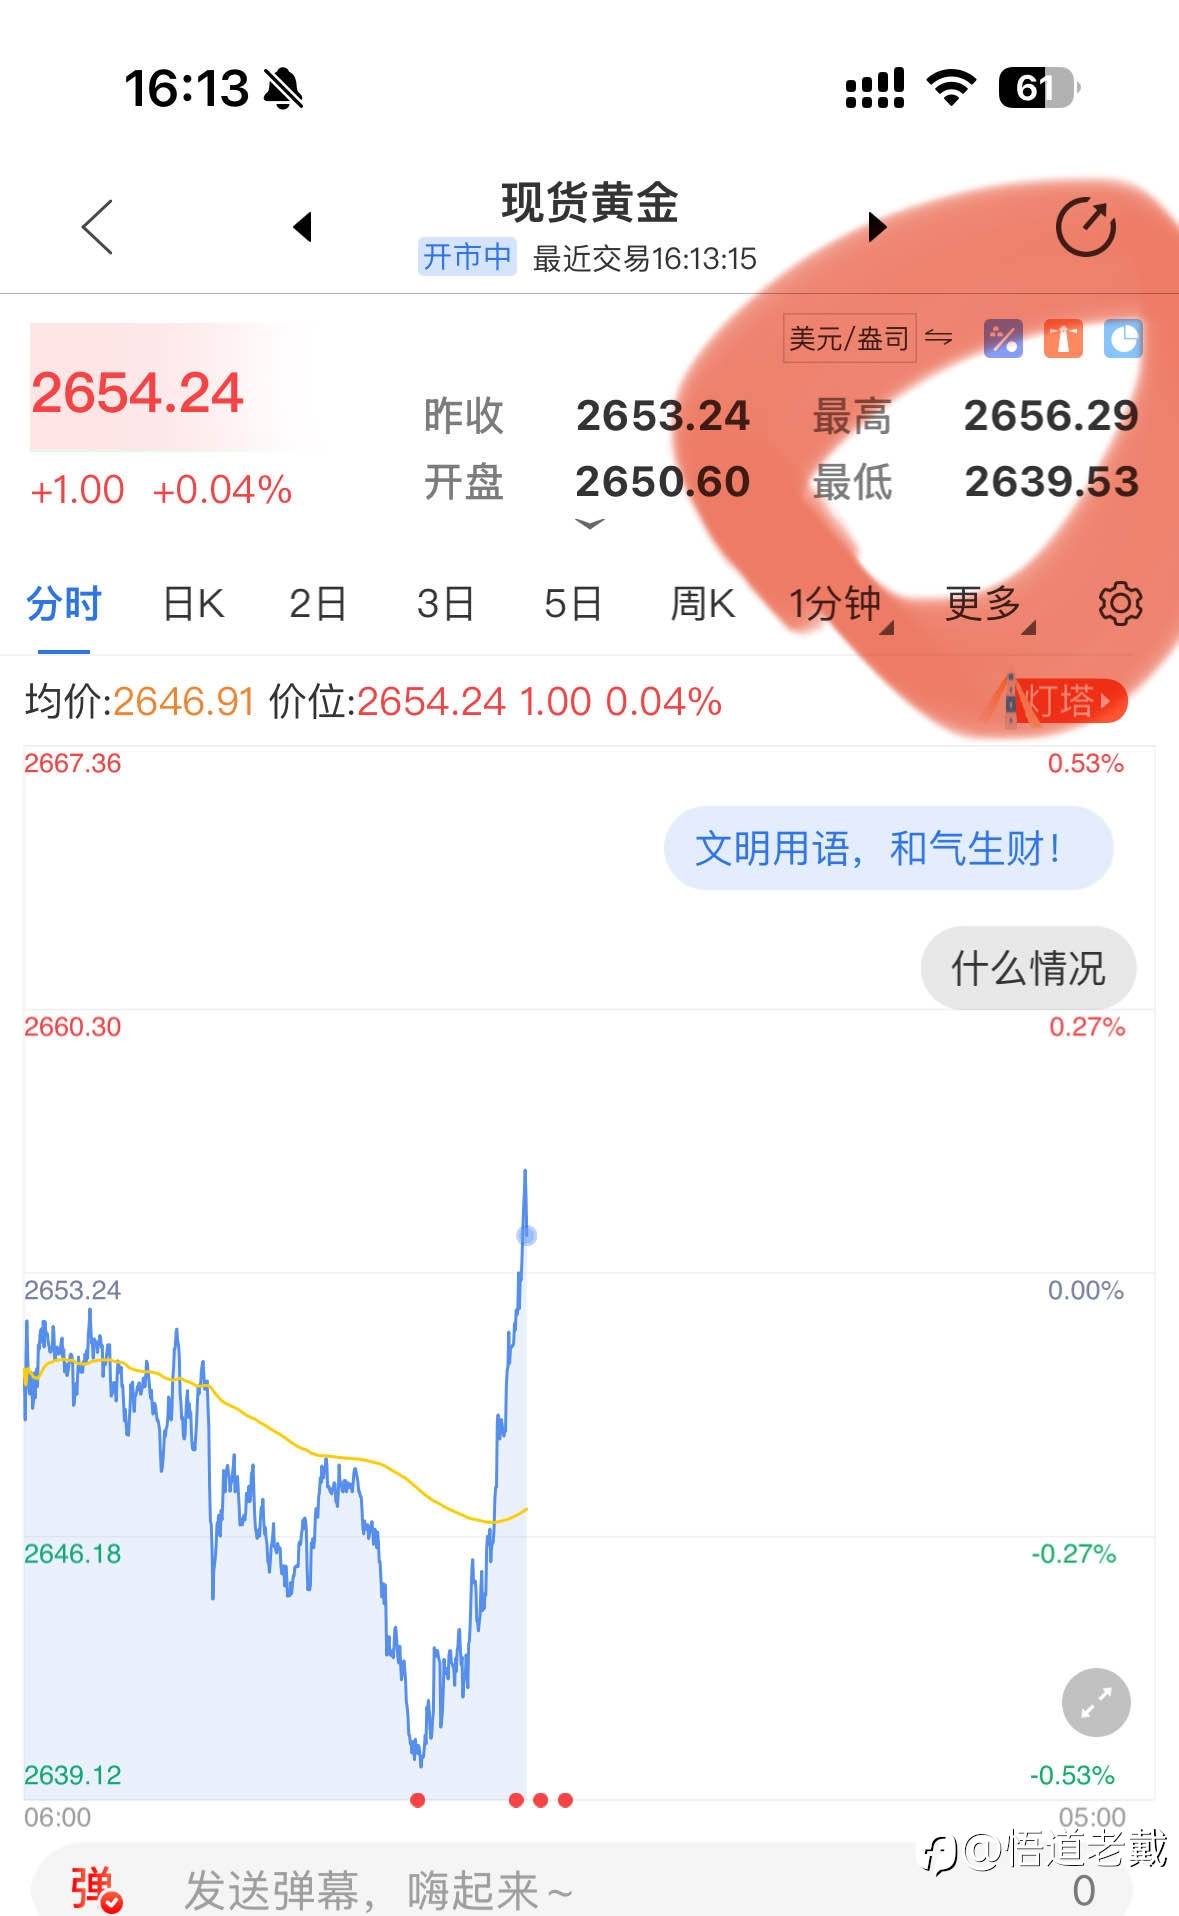Switch to the 日K tab
Viewport: 1179px width, 1916px height.
tap(193, 604)
